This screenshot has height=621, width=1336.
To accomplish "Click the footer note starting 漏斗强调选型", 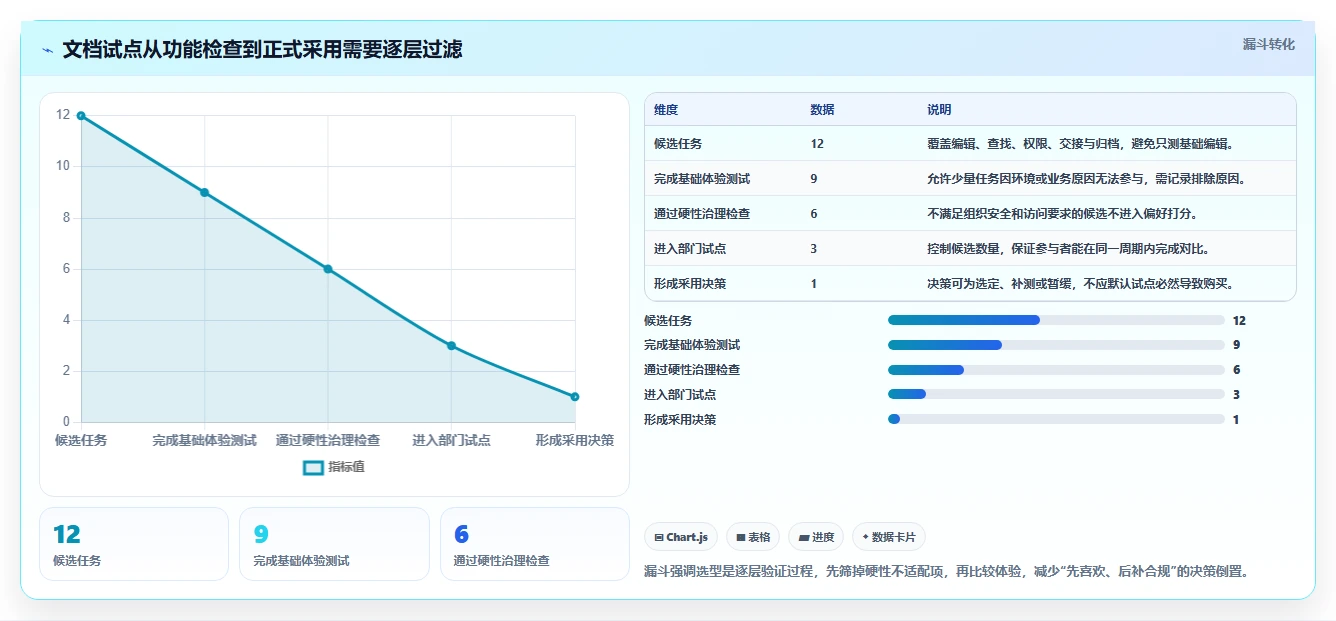I will tap(947, 572).
